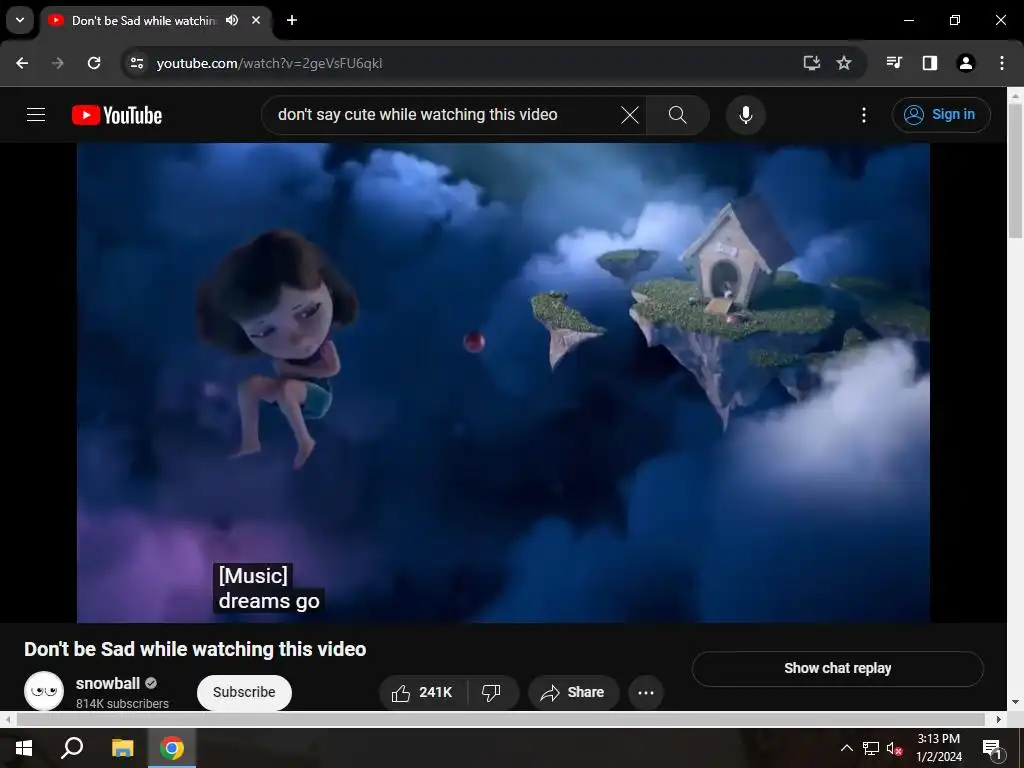Screen dimensions: 1024x768
Task: Open Chrome profile avatar
Action: click(966, 63)
